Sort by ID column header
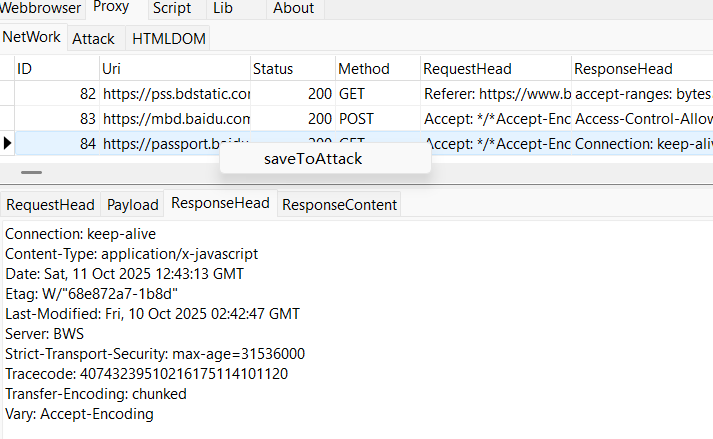The image size is (713, 439). (56, 69)
